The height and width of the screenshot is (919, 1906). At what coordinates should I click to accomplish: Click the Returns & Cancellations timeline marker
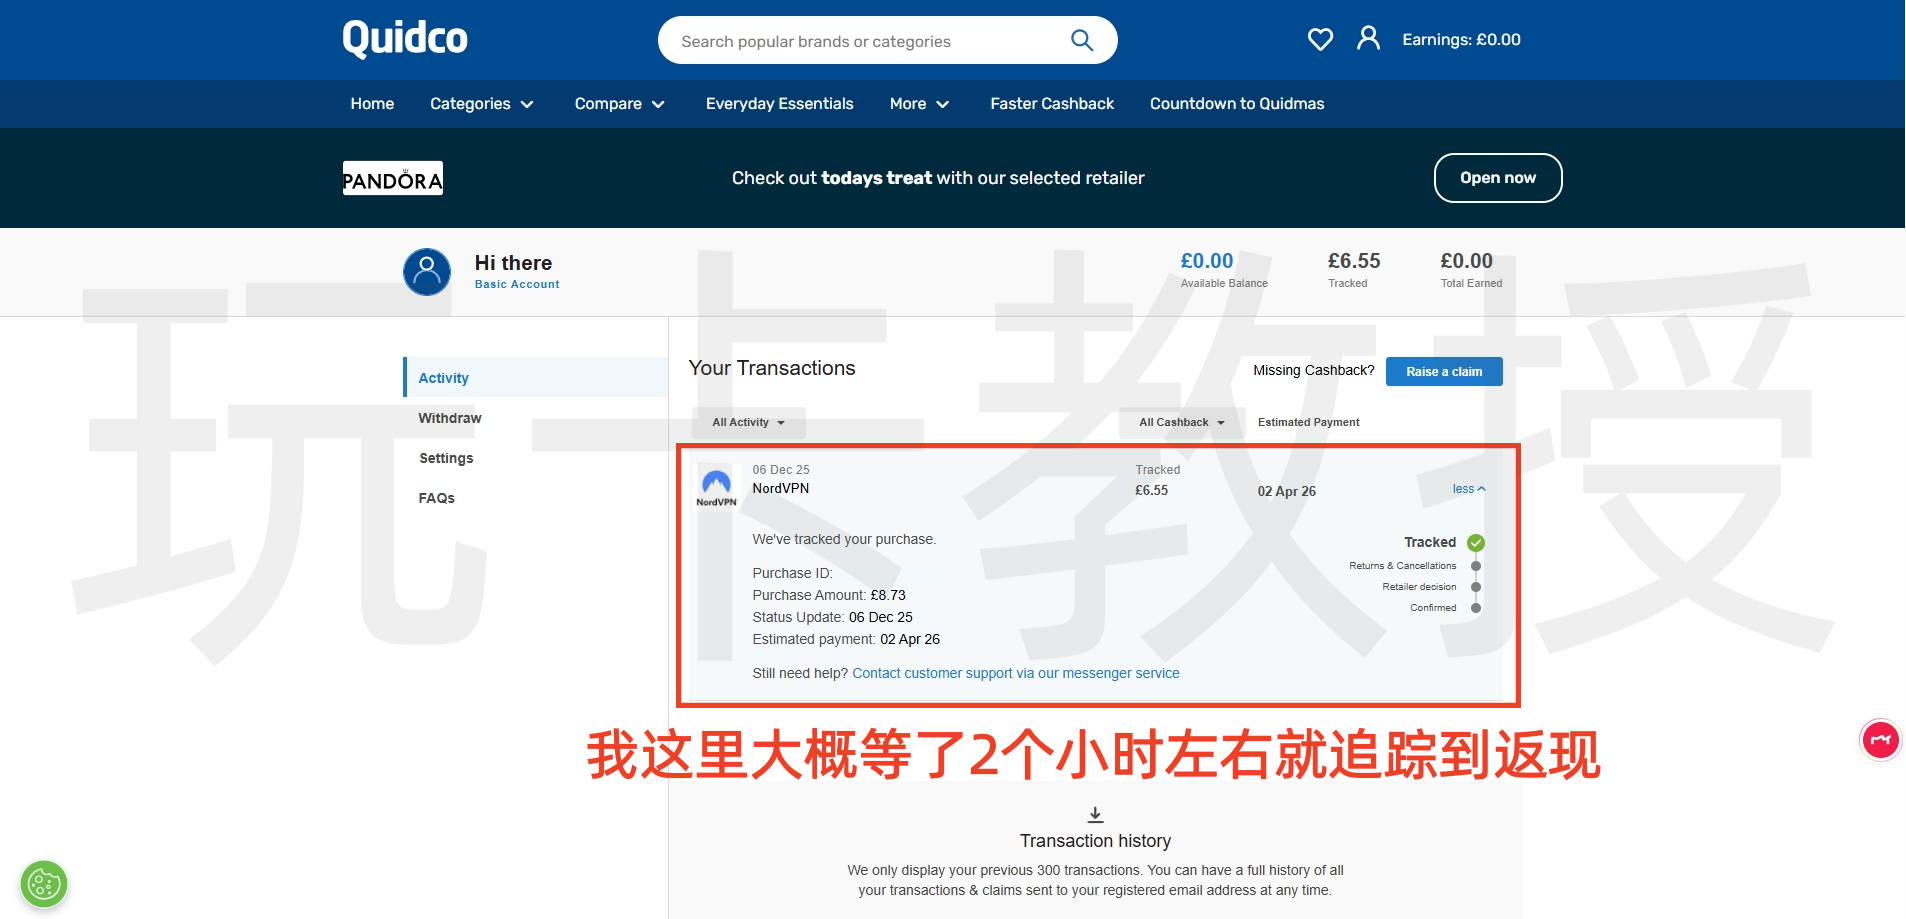point(1474,565)
